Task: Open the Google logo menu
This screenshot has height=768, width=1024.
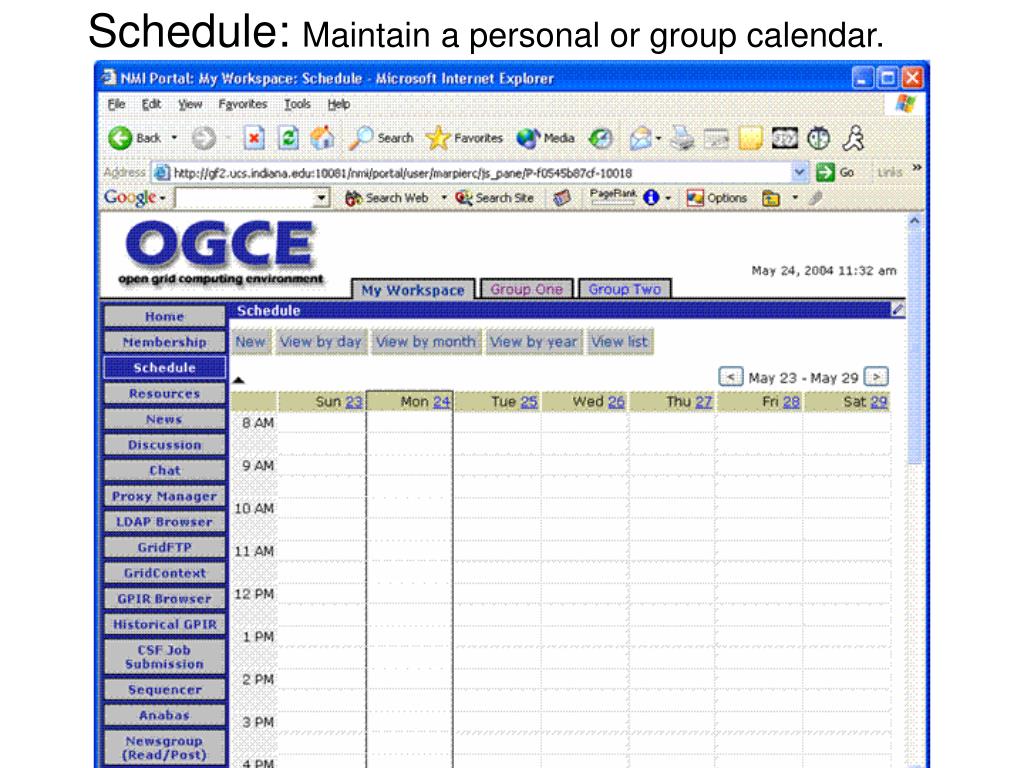Action: tap(135, 197)
